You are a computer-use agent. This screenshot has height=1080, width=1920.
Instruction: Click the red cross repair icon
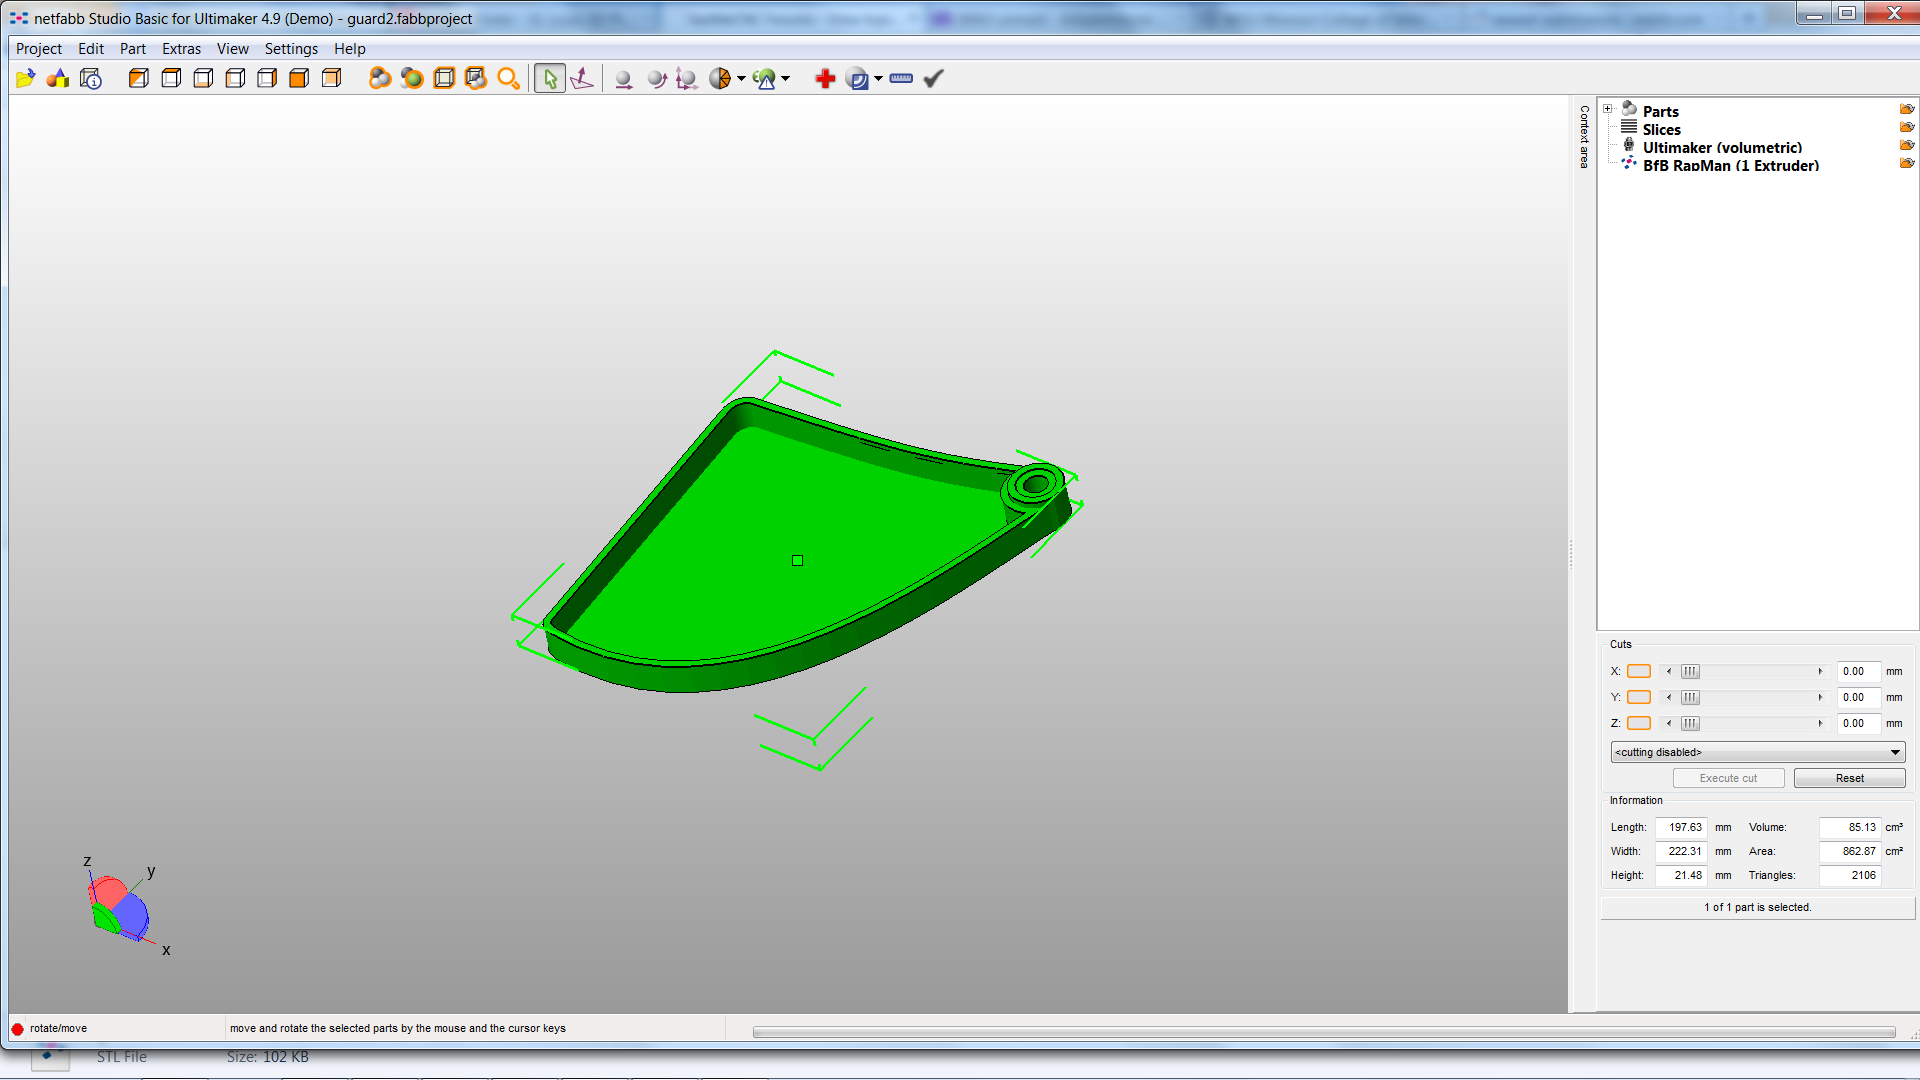click(x=825, y=79)
